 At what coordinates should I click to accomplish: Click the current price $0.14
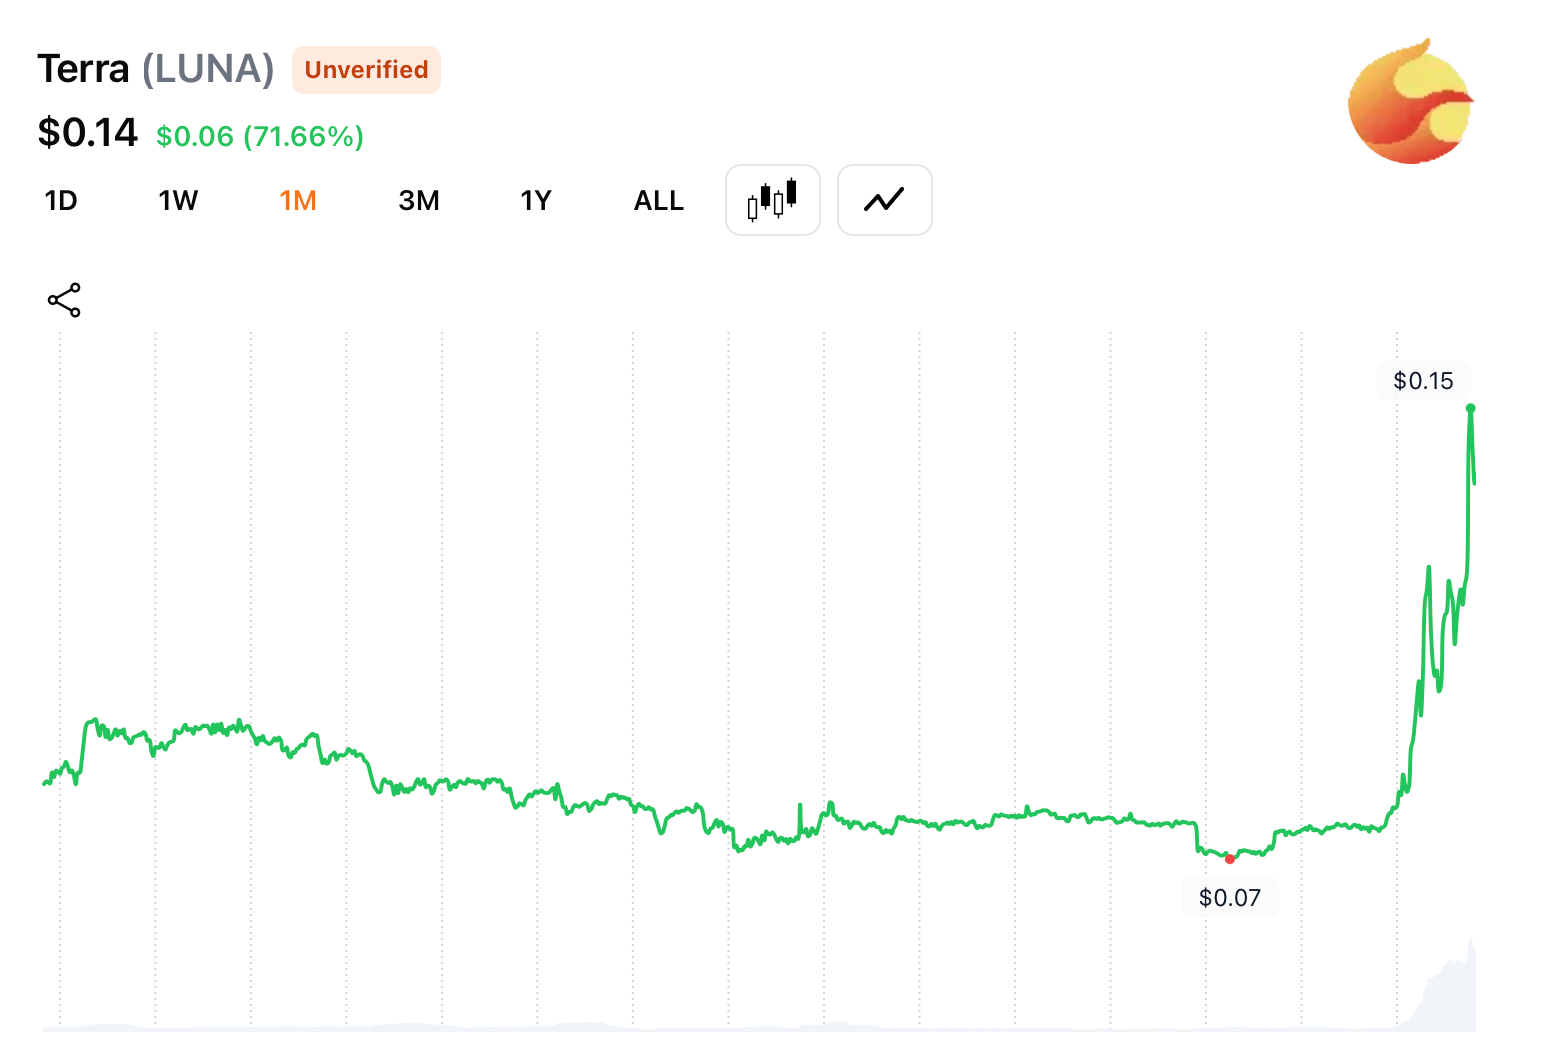point(87,133)
